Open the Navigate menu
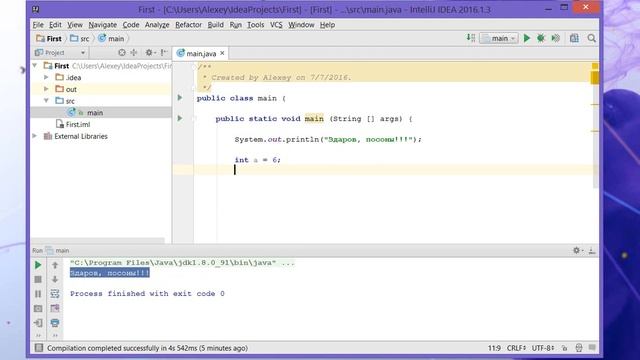The height and width of the screenshot is (360, 640). pos(102,25)
